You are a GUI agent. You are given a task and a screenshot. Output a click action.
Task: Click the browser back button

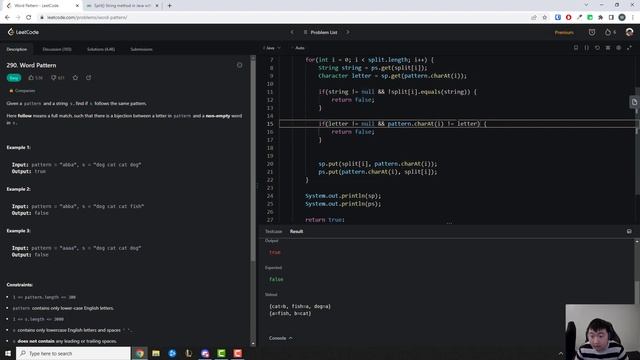pos(7,18)
